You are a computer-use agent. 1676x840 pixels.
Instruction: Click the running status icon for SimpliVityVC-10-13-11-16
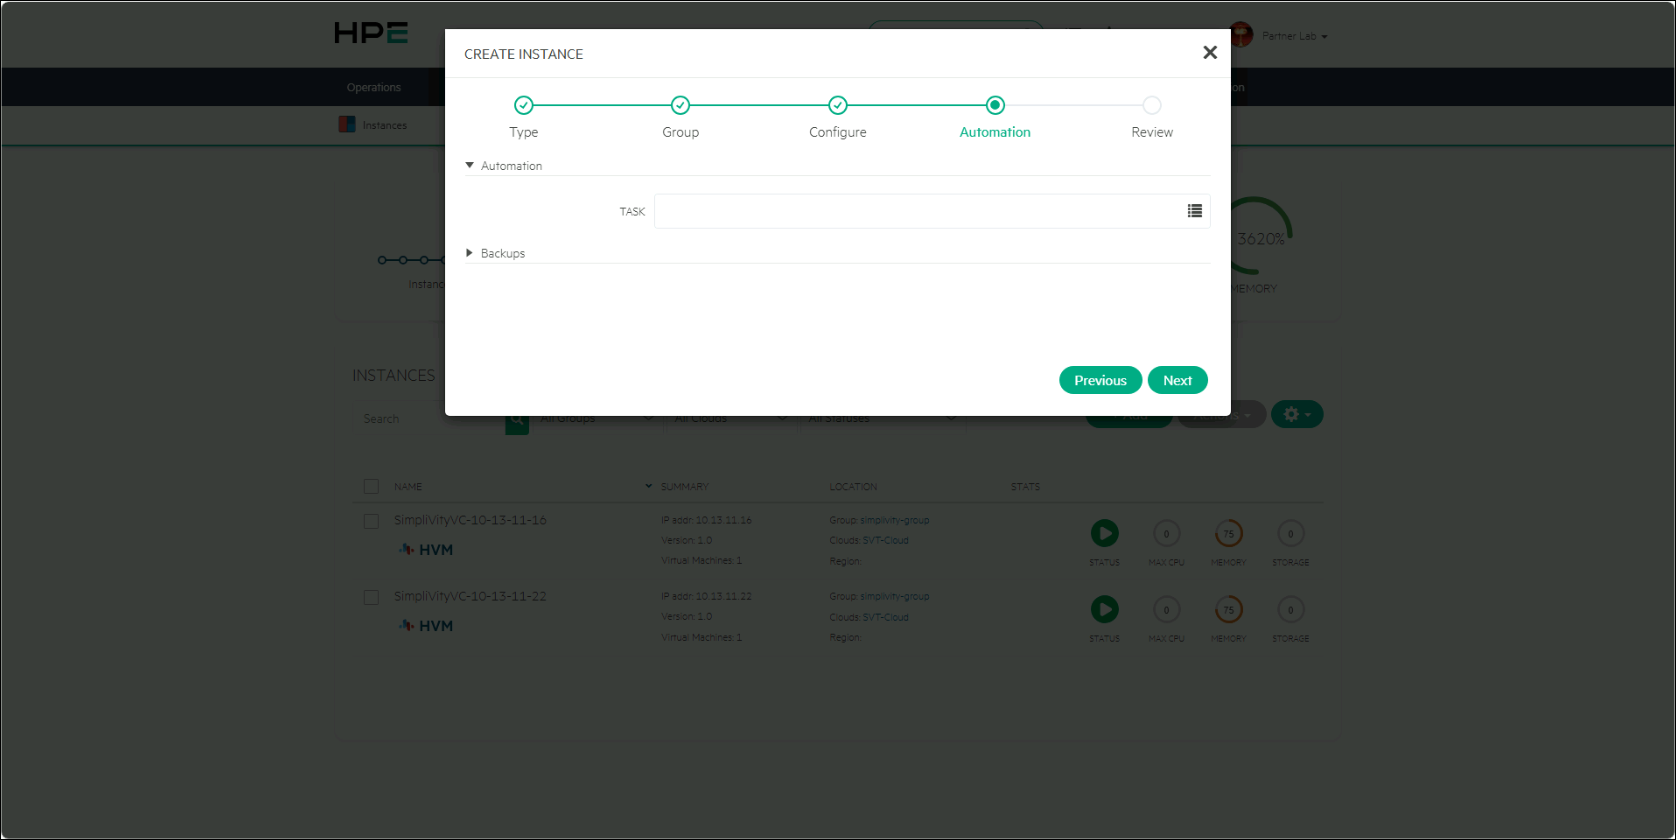click(1104, 533)
